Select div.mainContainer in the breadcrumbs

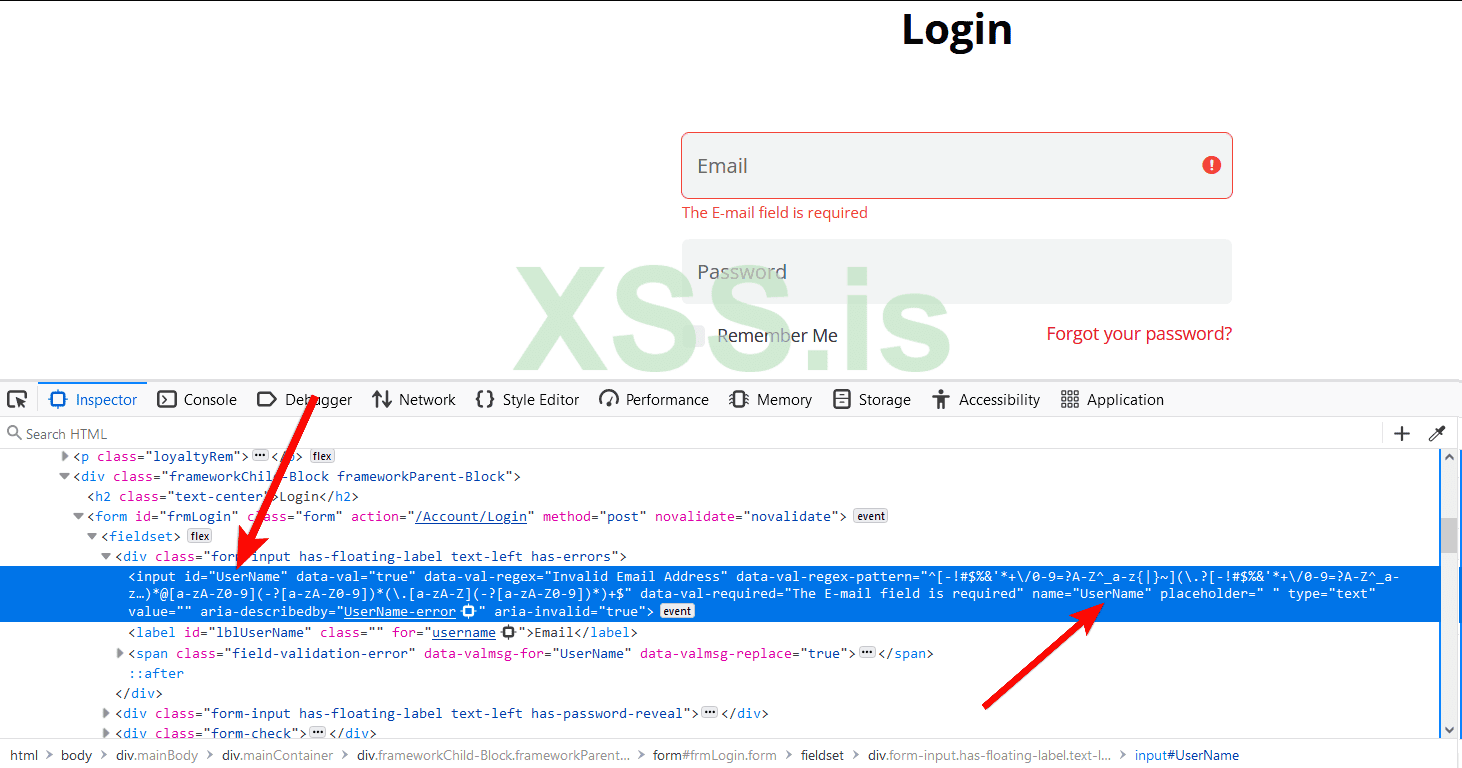(x=278, y=755)
